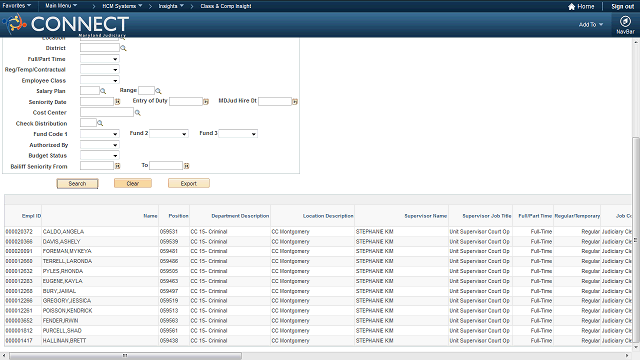640x360 pixels.
Task: Sort by Position column header
Action: pos(178,216)
